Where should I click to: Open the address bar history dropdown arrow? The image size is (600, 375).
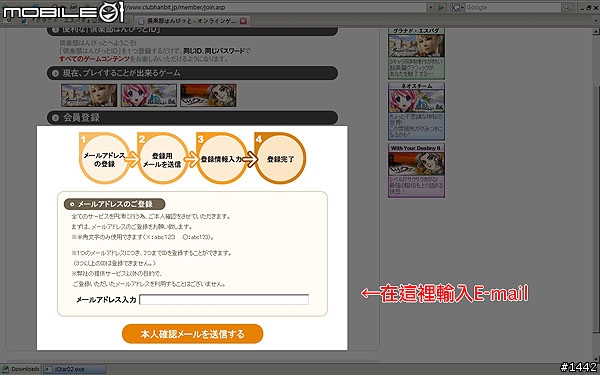[431, 7]
